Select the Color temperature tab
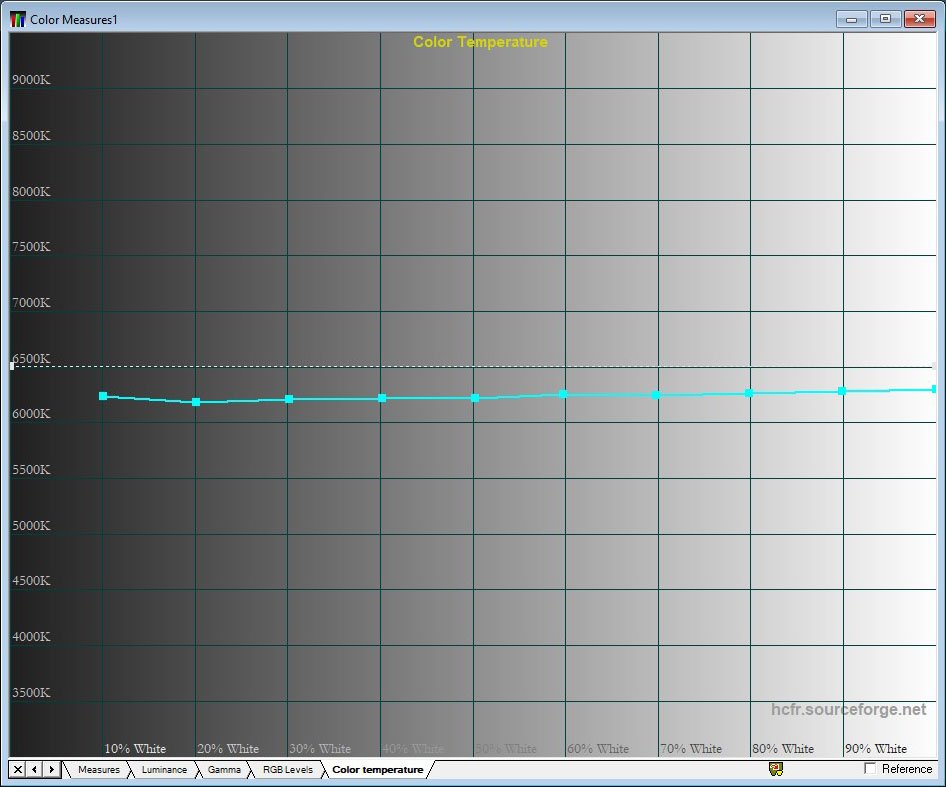Screen dimensions: 946x787 pos(377,770)
